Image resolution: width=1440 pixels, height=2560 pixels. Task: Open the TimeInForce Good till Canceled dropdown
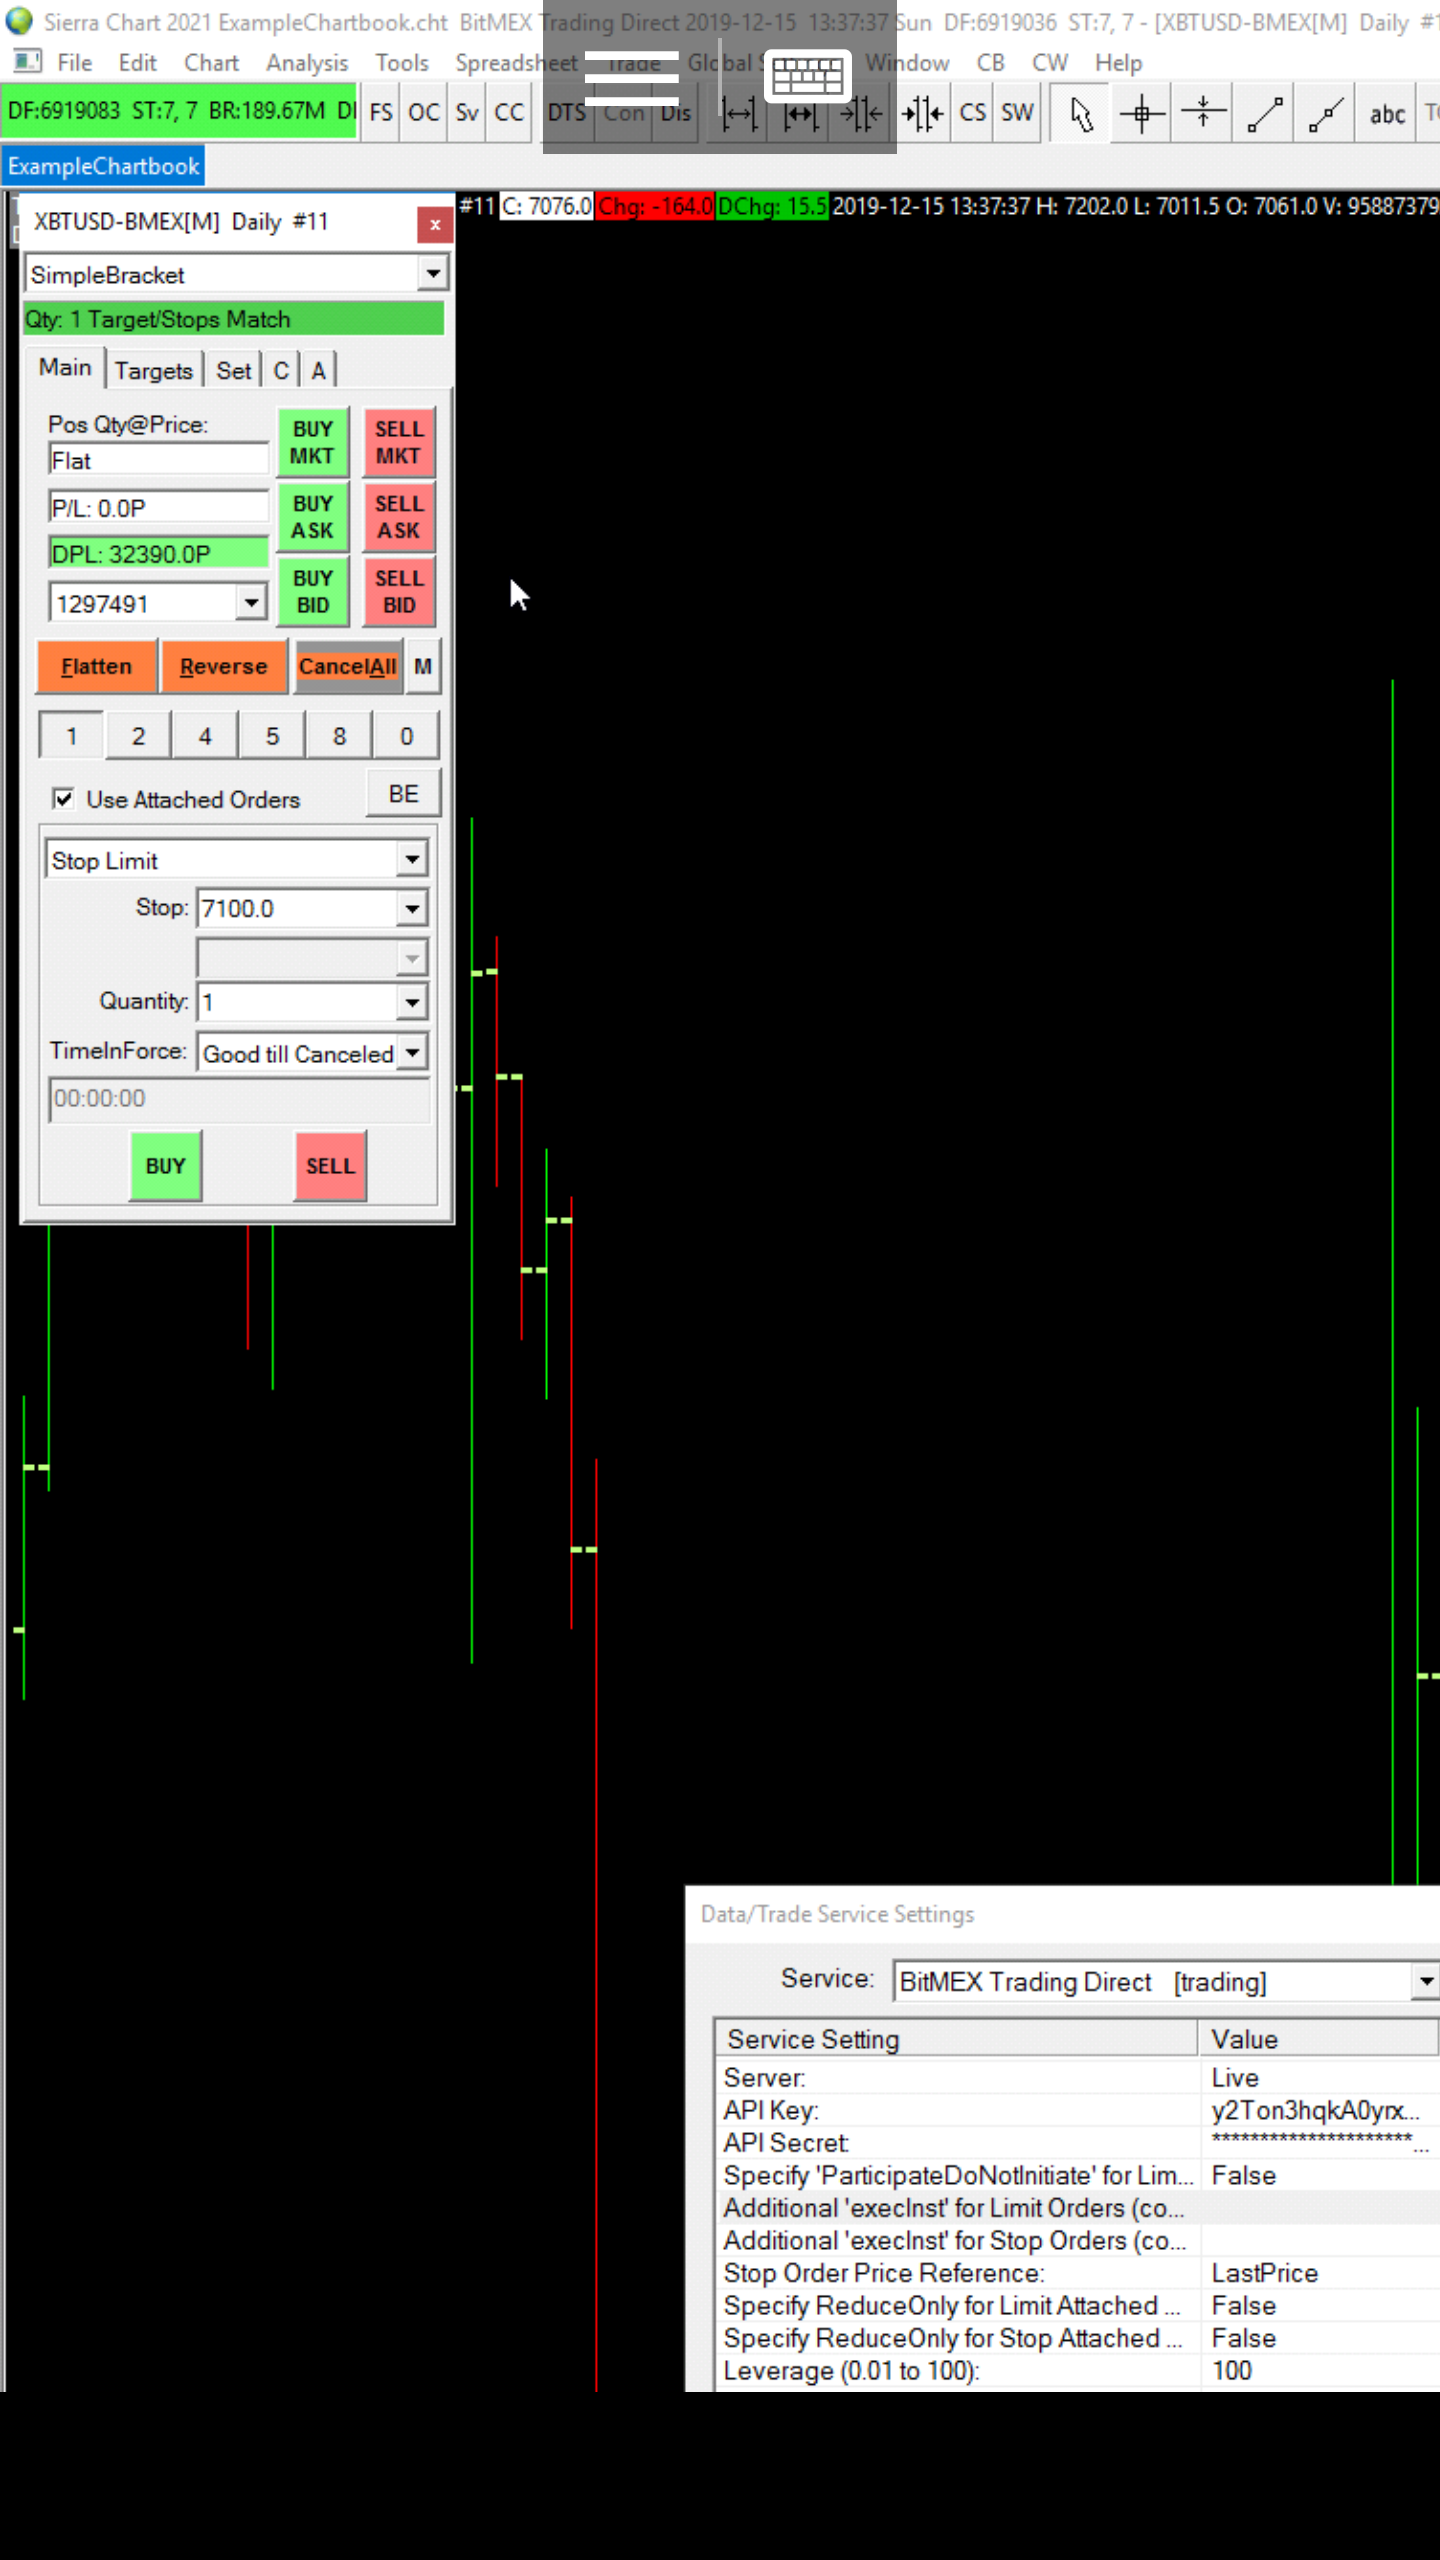pos(411,1052)
